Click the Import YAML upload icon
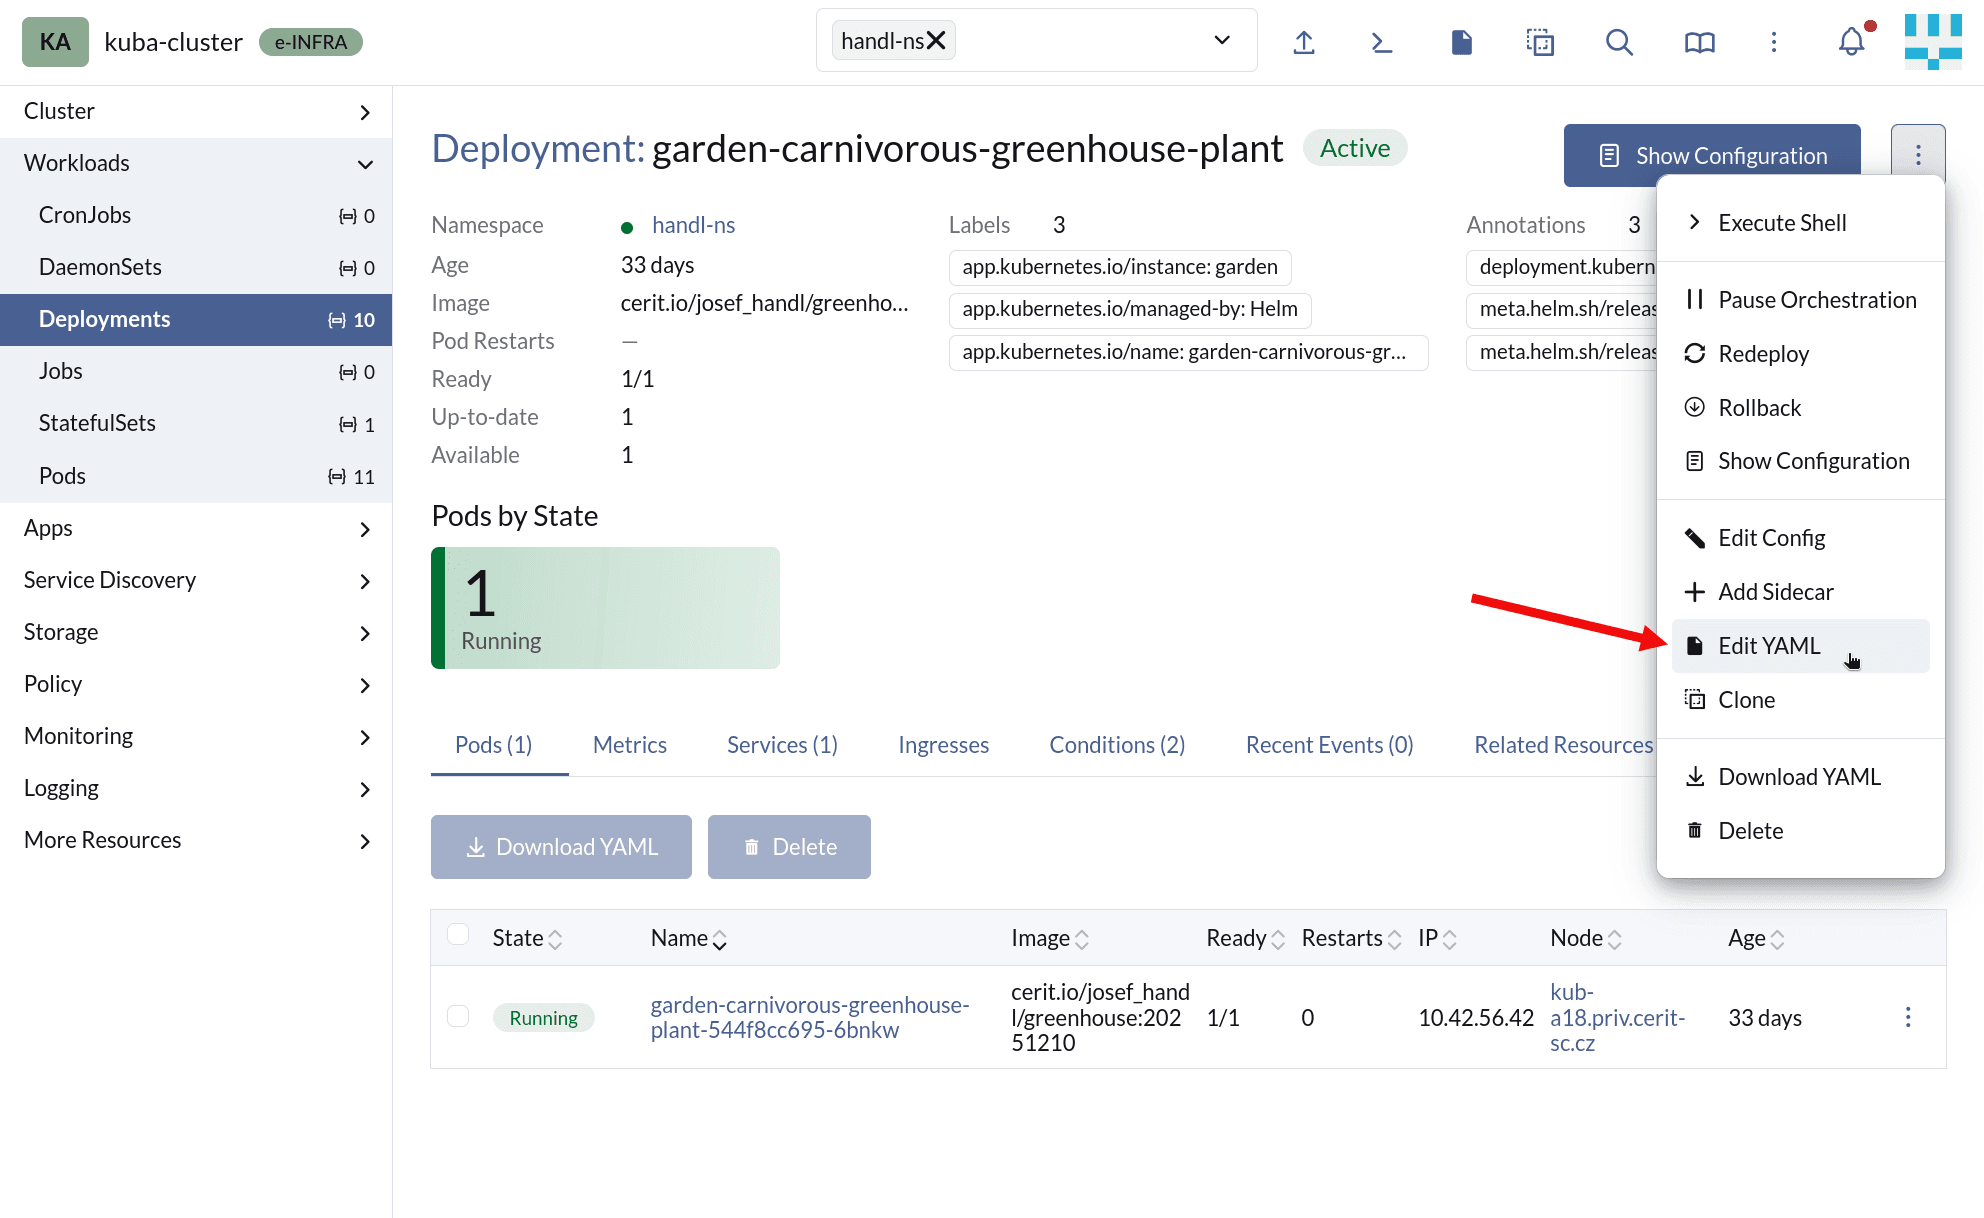 click(x=1303, y=42)
